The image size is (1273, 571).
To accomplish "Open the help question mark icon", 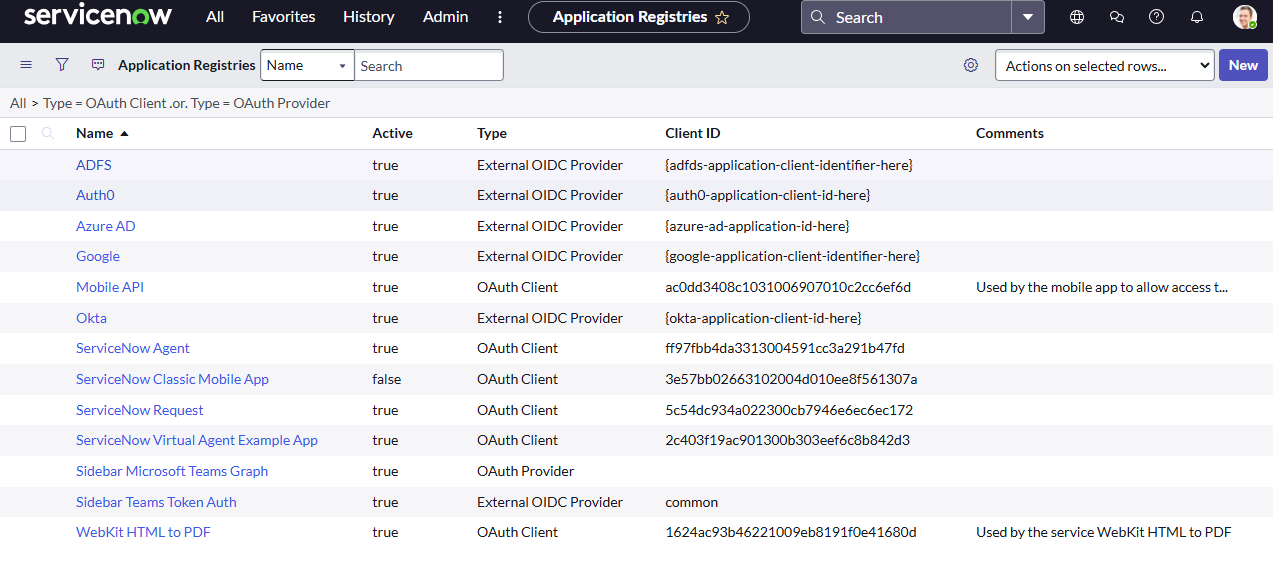I will (1157, 17).
